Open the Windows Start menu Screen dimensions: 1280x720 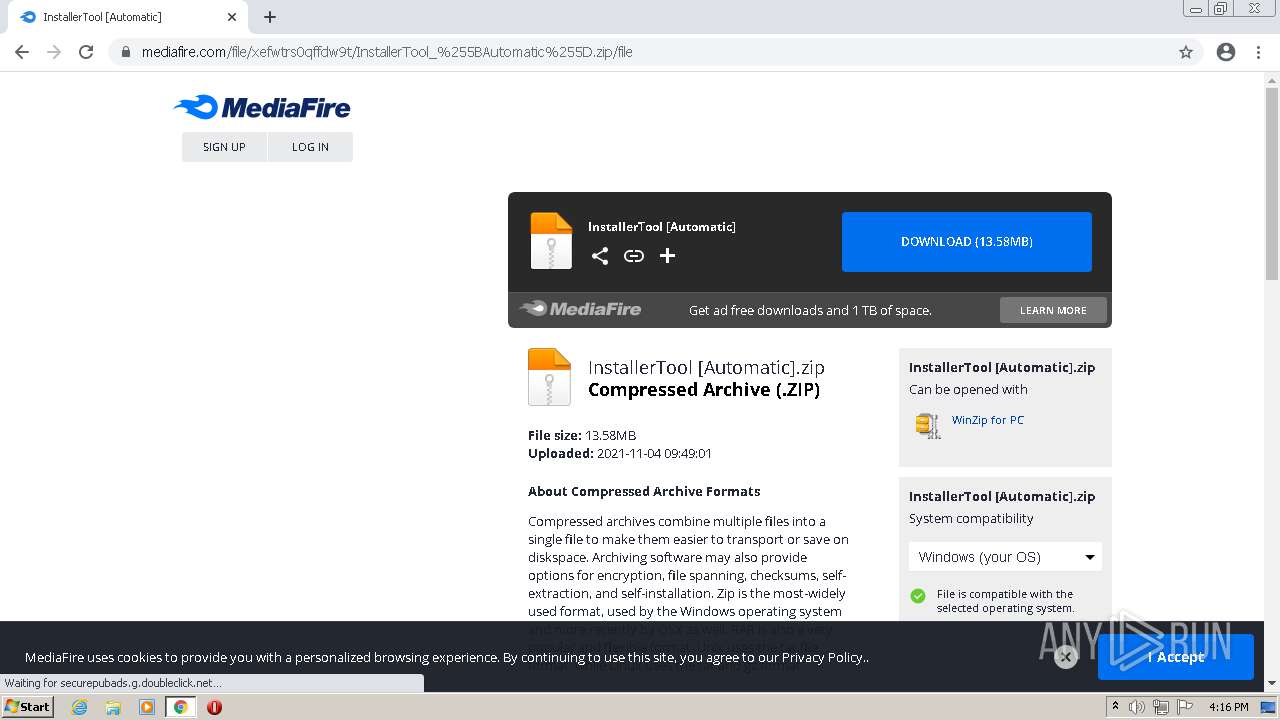(27, 707)
